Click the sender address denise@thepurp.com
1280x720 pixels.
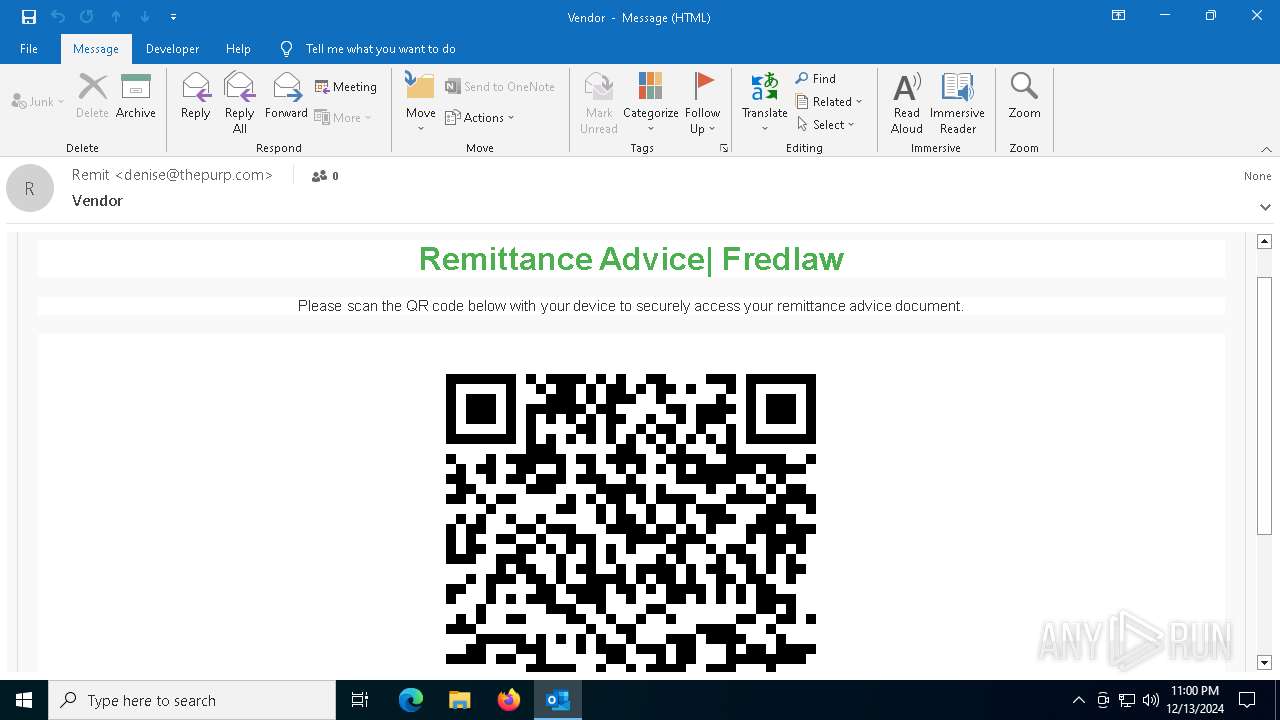click(x=194, y=175)
